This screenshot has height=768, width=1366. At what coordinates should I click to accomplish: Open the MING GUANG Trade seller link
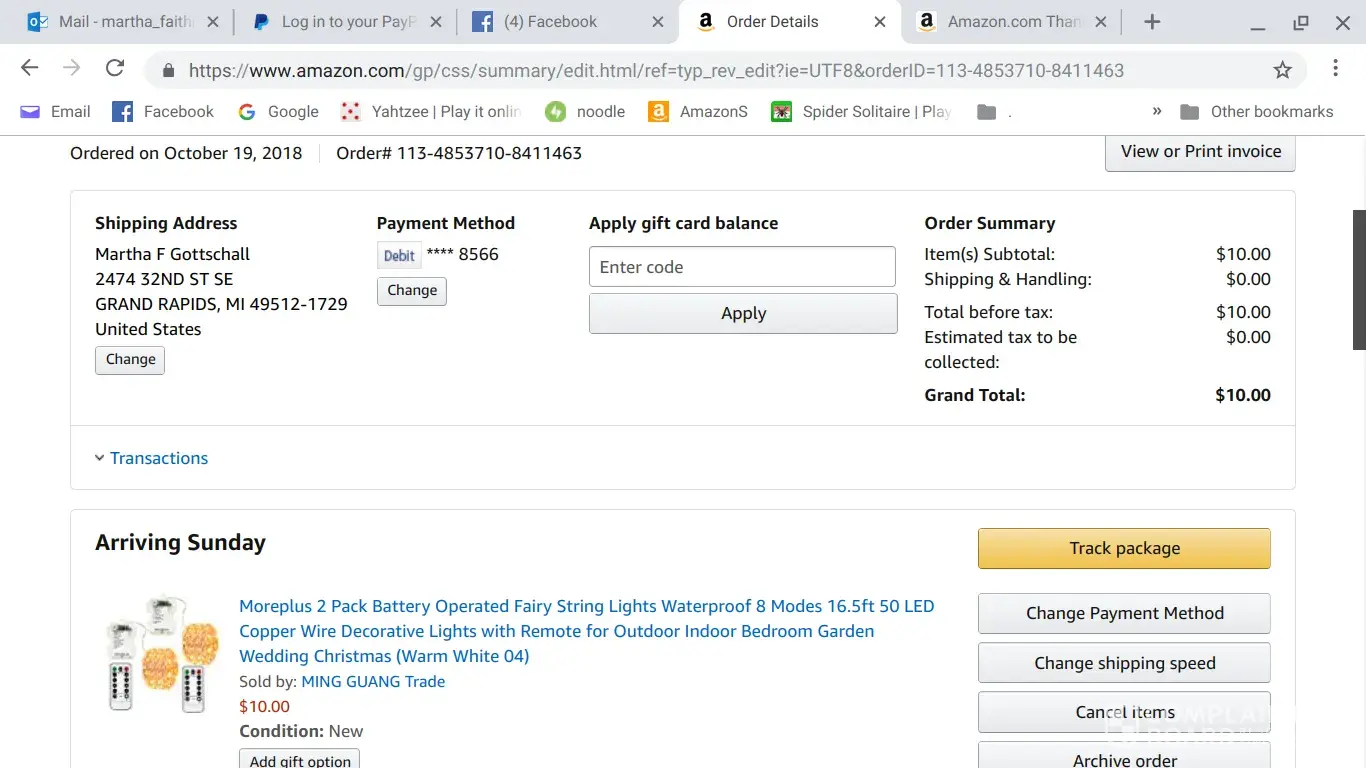point(373,681)
